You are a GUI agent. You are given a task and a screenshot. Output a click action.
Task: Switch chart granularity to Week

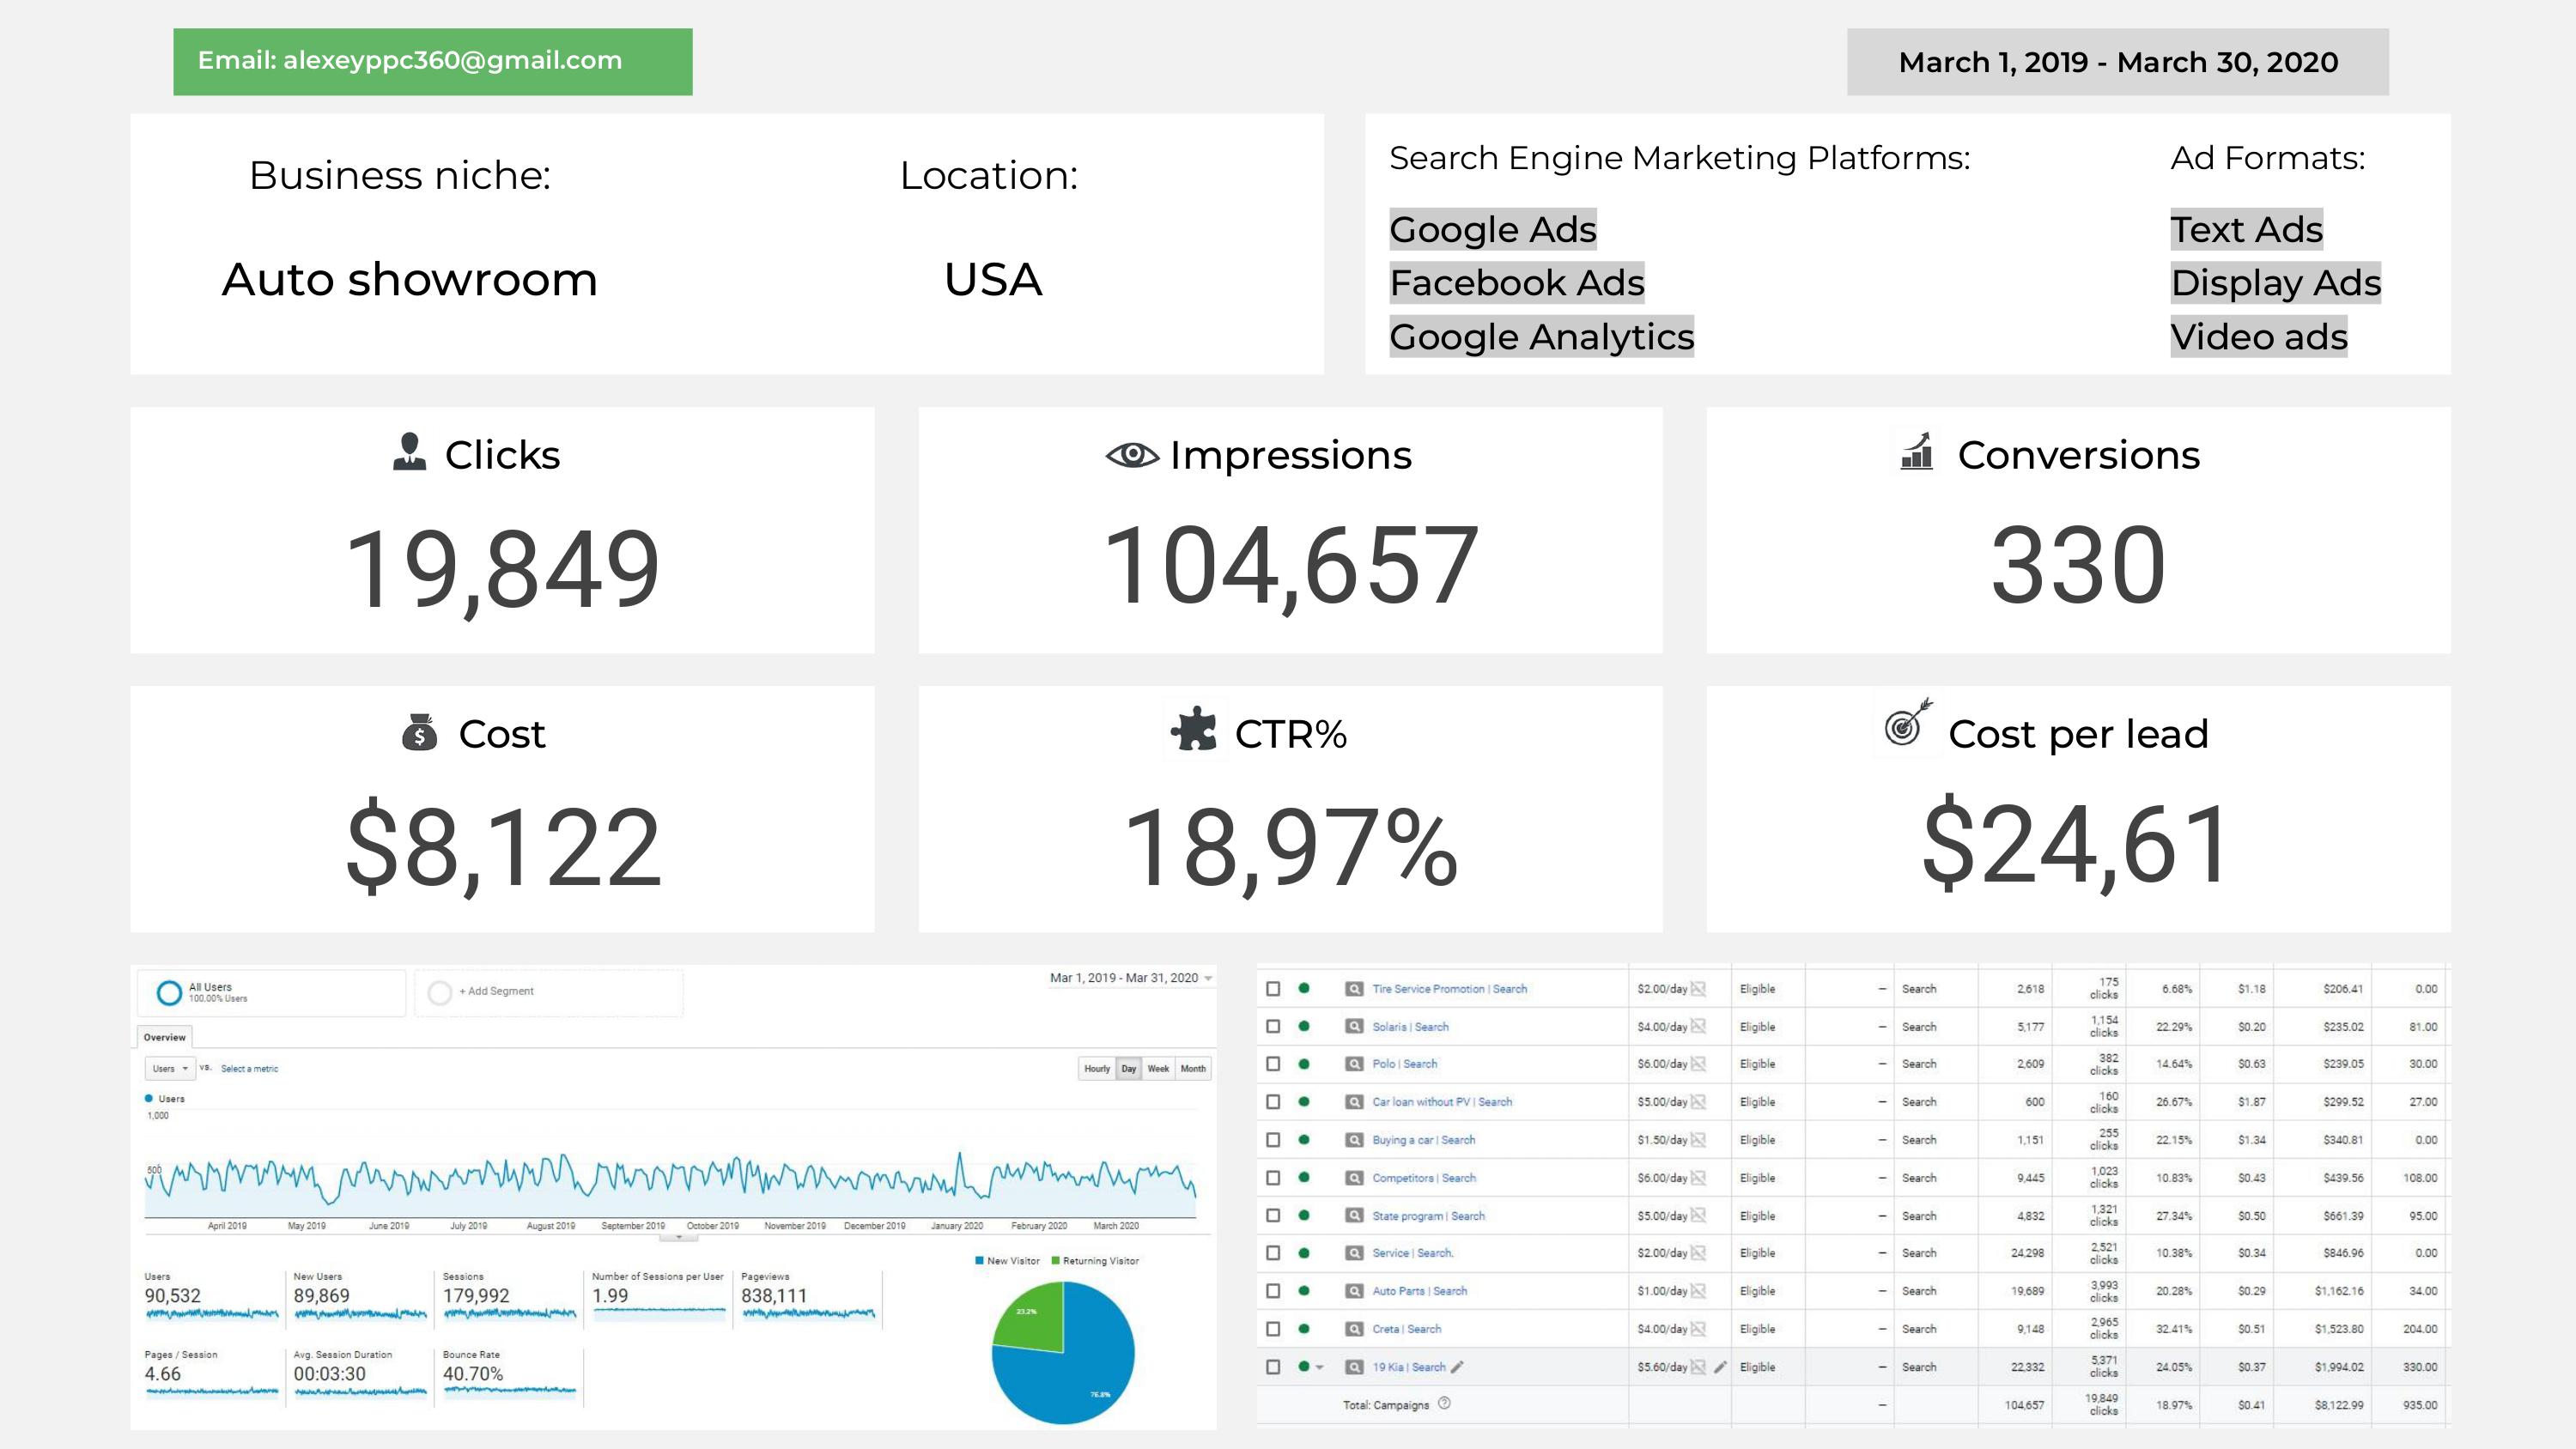pyautogui.click(x=1158, y=1068)
